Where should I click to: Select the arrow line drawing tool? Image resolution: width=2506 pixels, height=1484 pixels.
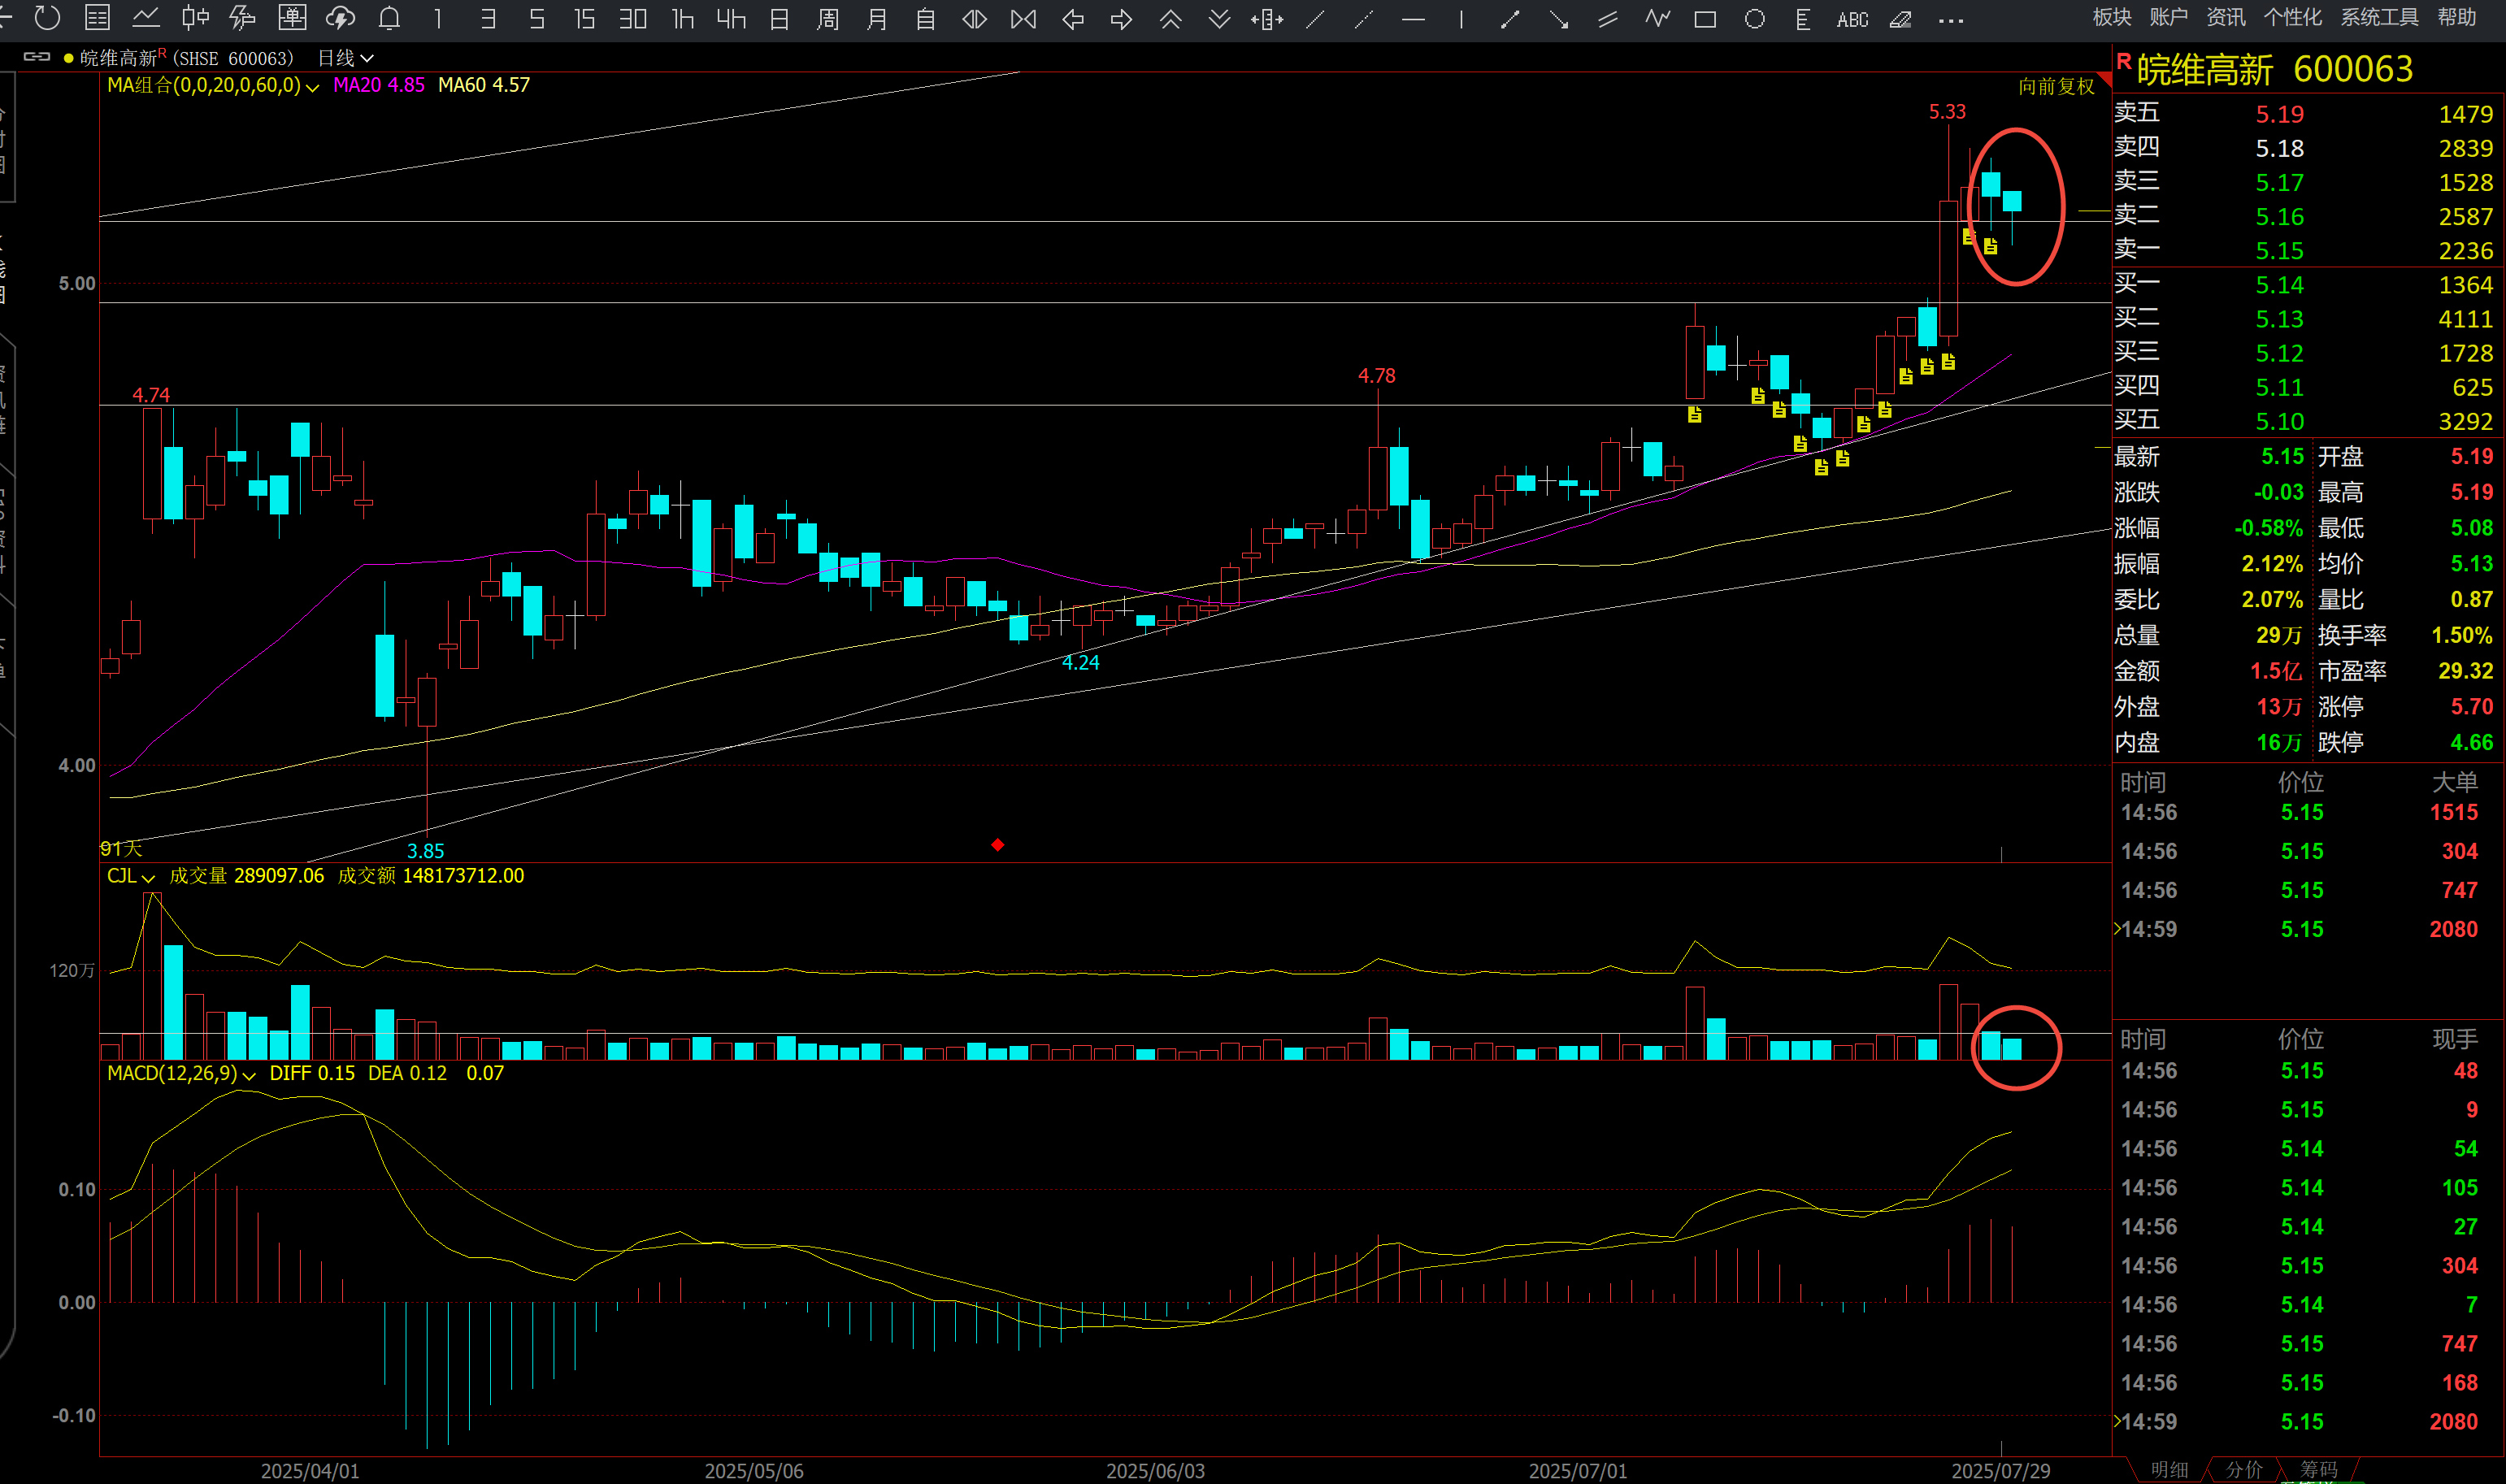tap(1559, 19)
